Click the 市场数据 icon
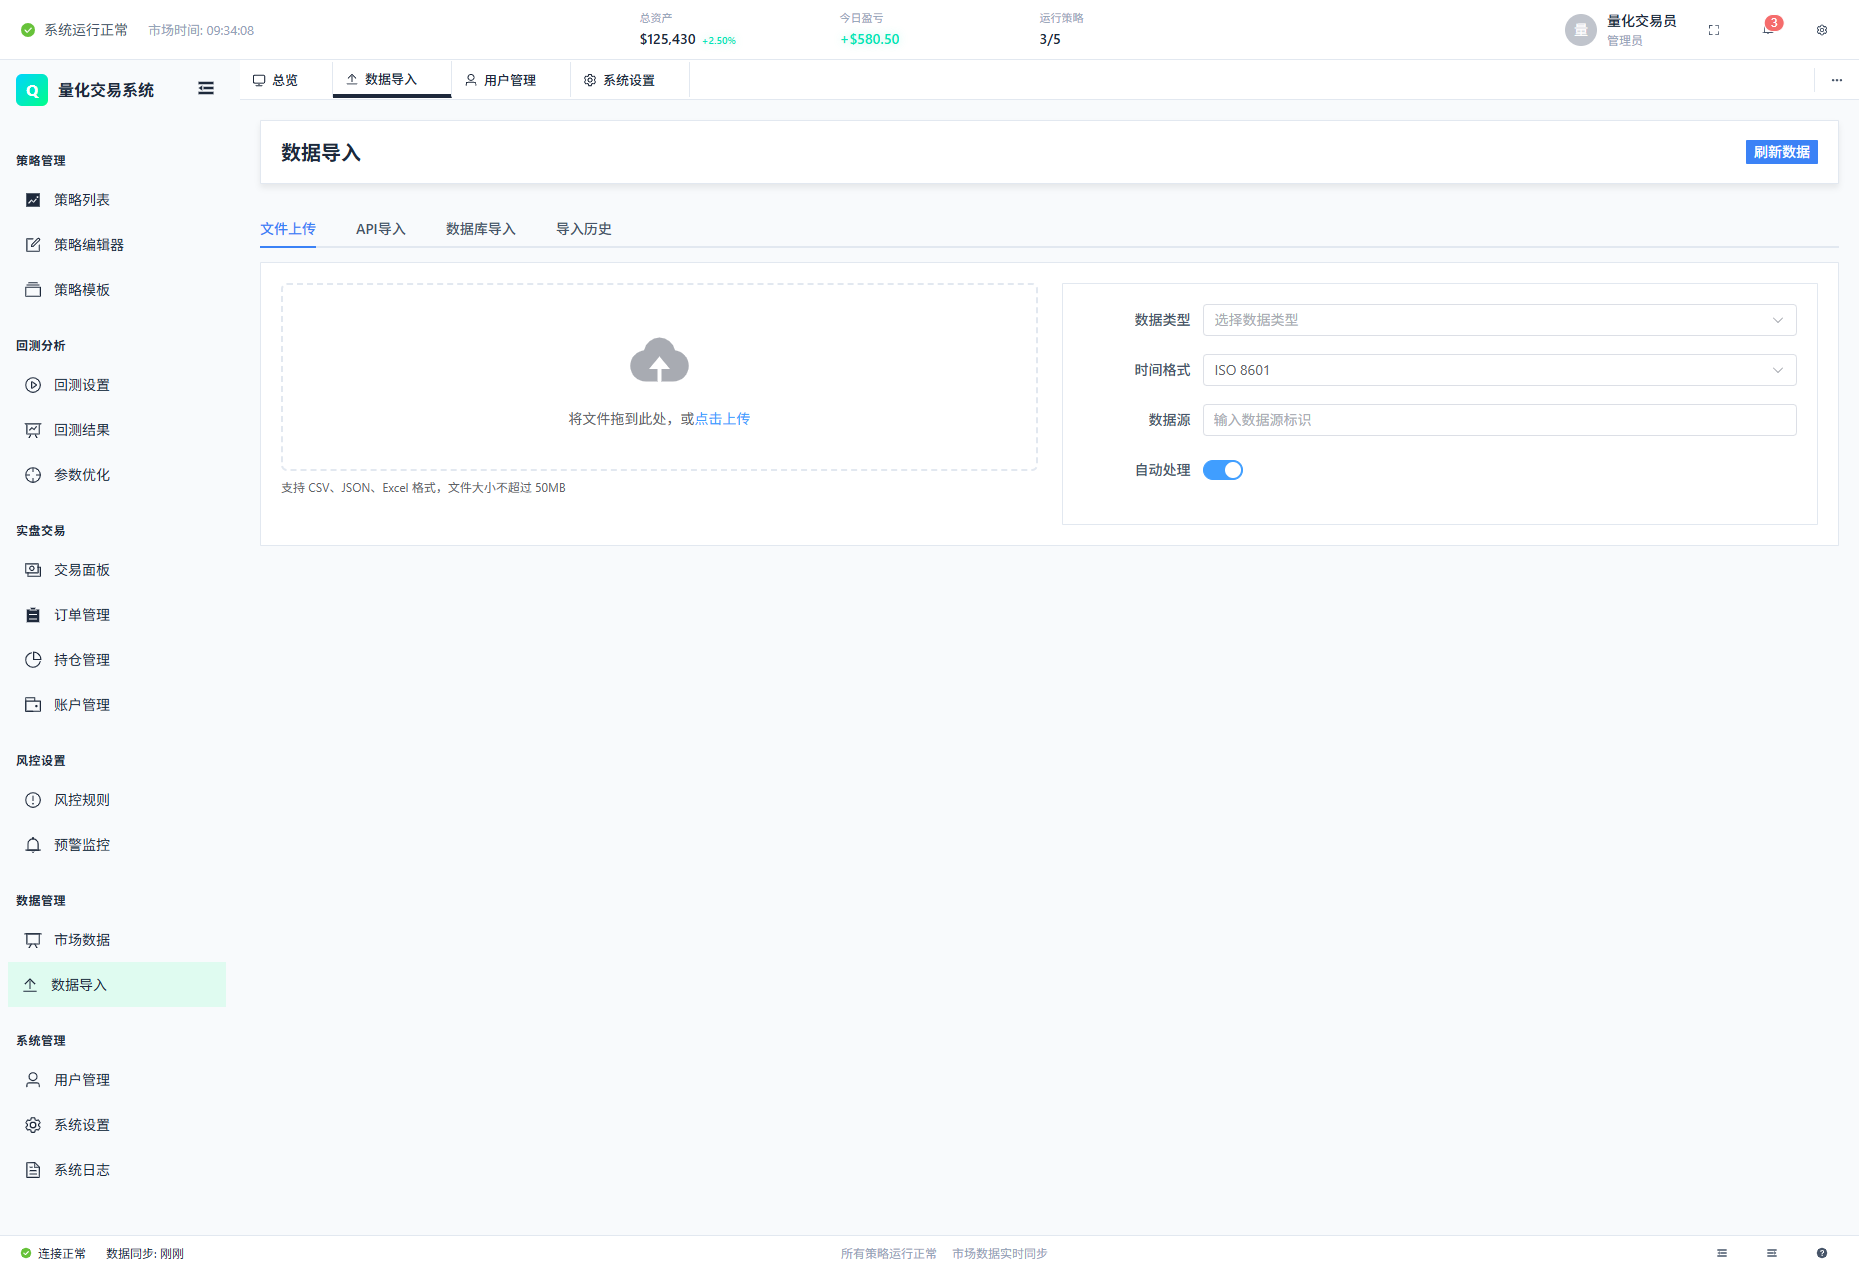The height and width of the screenshot is (1270, 1859). [33, 940]
